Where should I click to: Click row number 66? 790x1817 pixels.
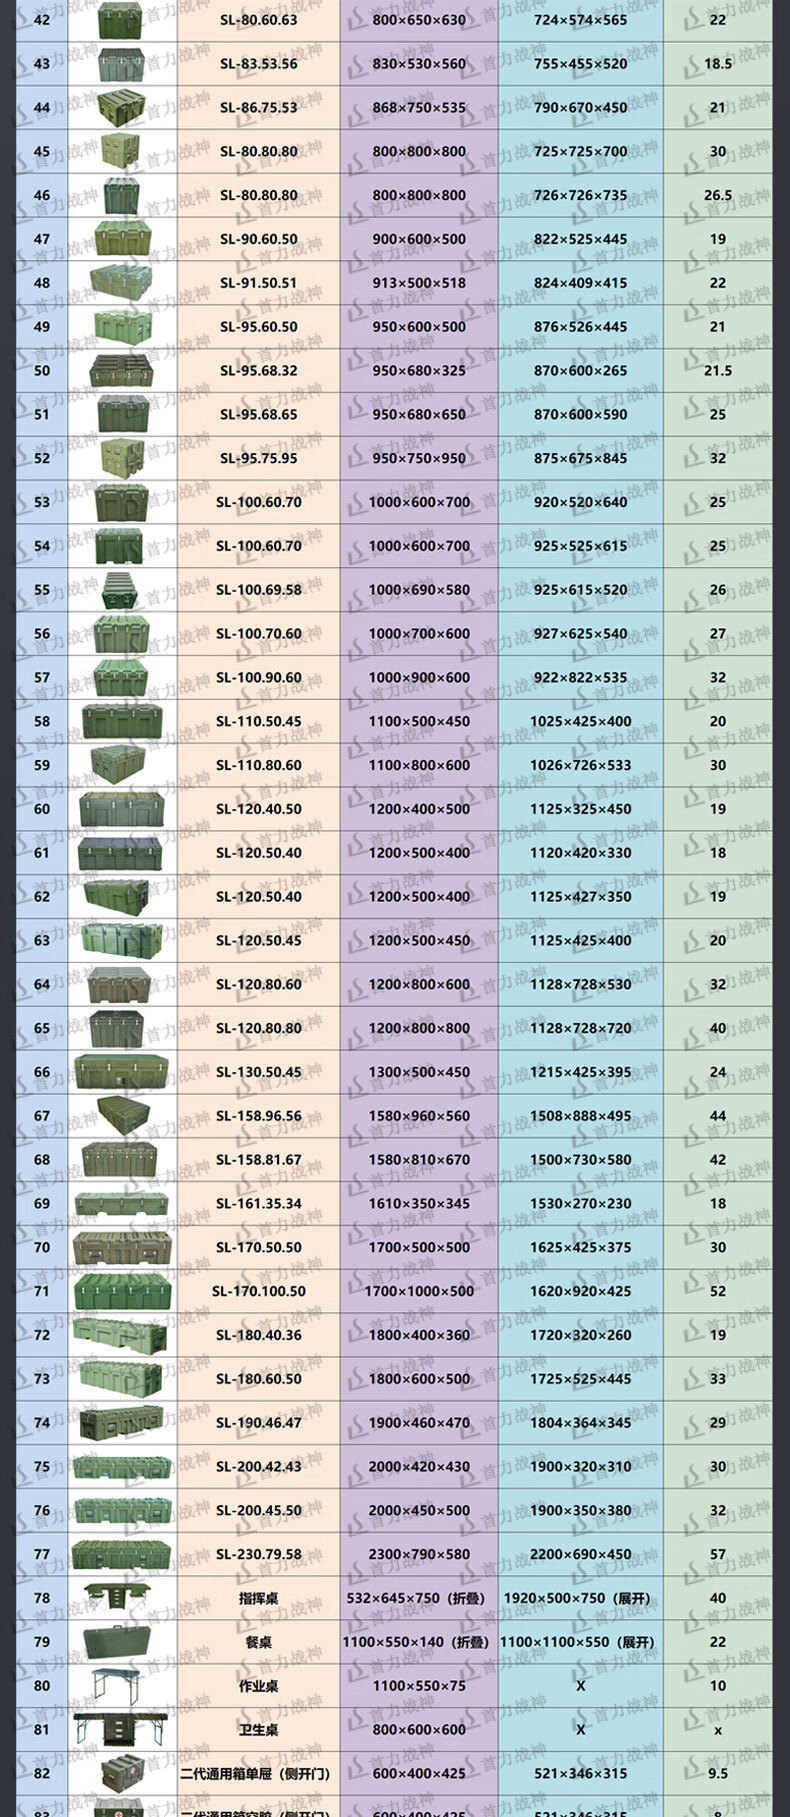tap(42, 1072)
